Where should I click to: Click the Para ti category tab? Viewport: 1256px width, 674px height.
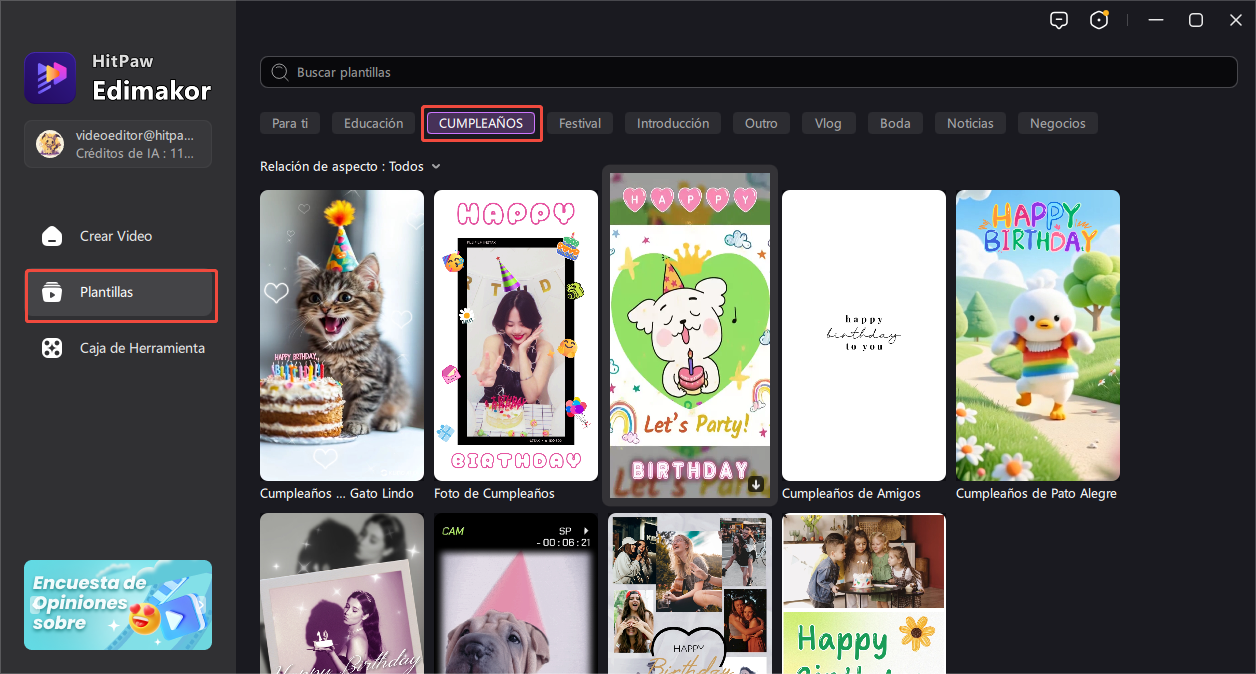coord(290,123)
